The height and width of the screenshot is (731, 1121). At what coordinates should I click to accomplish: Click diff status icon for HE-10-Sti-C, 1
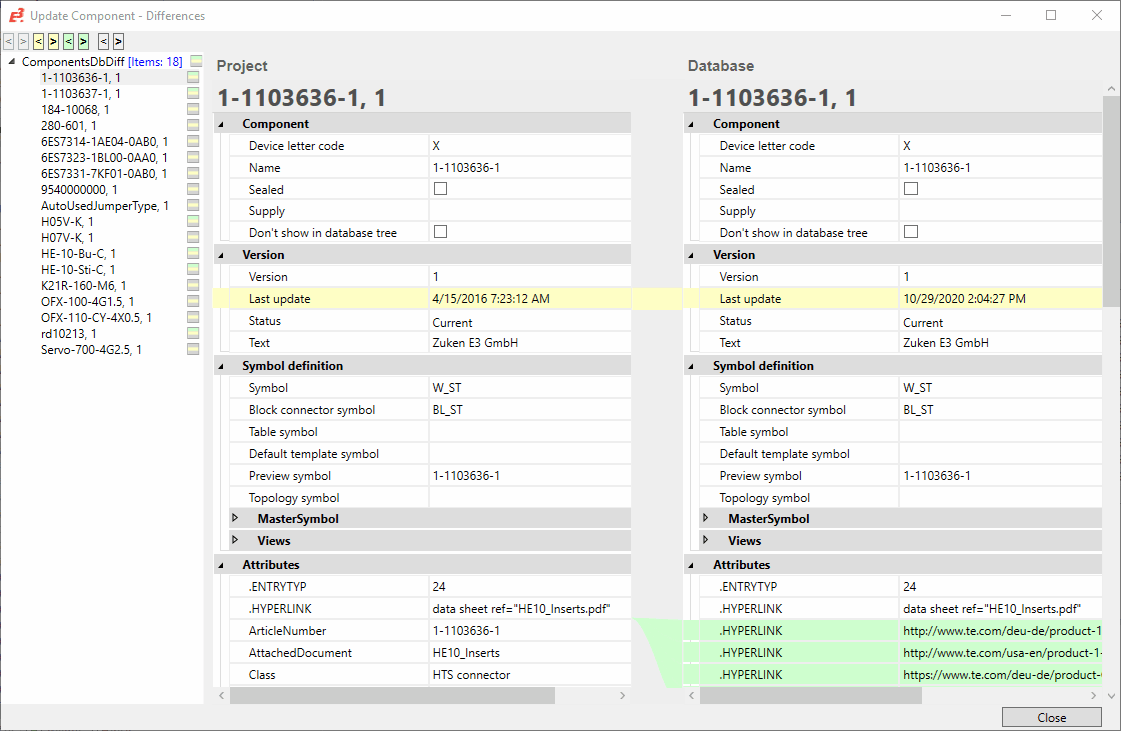click(x=193, y=269)
